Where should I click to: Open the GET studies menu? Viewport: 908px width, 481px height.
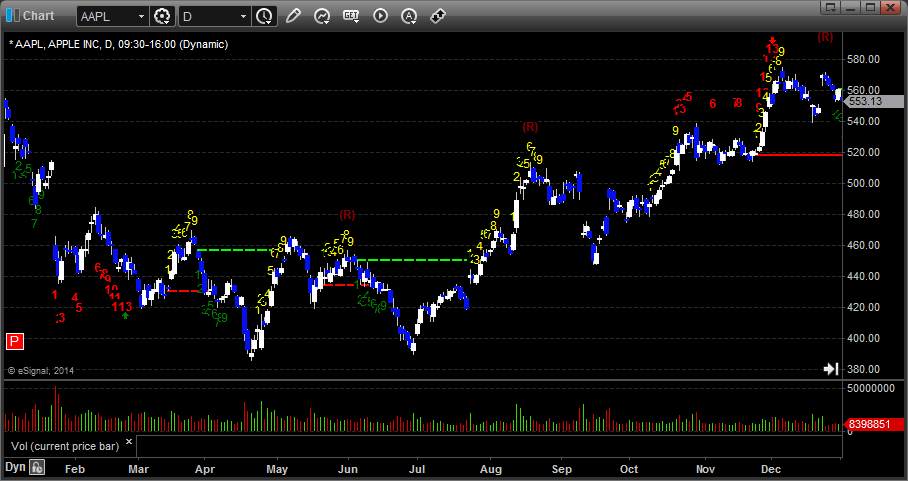point(351,16)
